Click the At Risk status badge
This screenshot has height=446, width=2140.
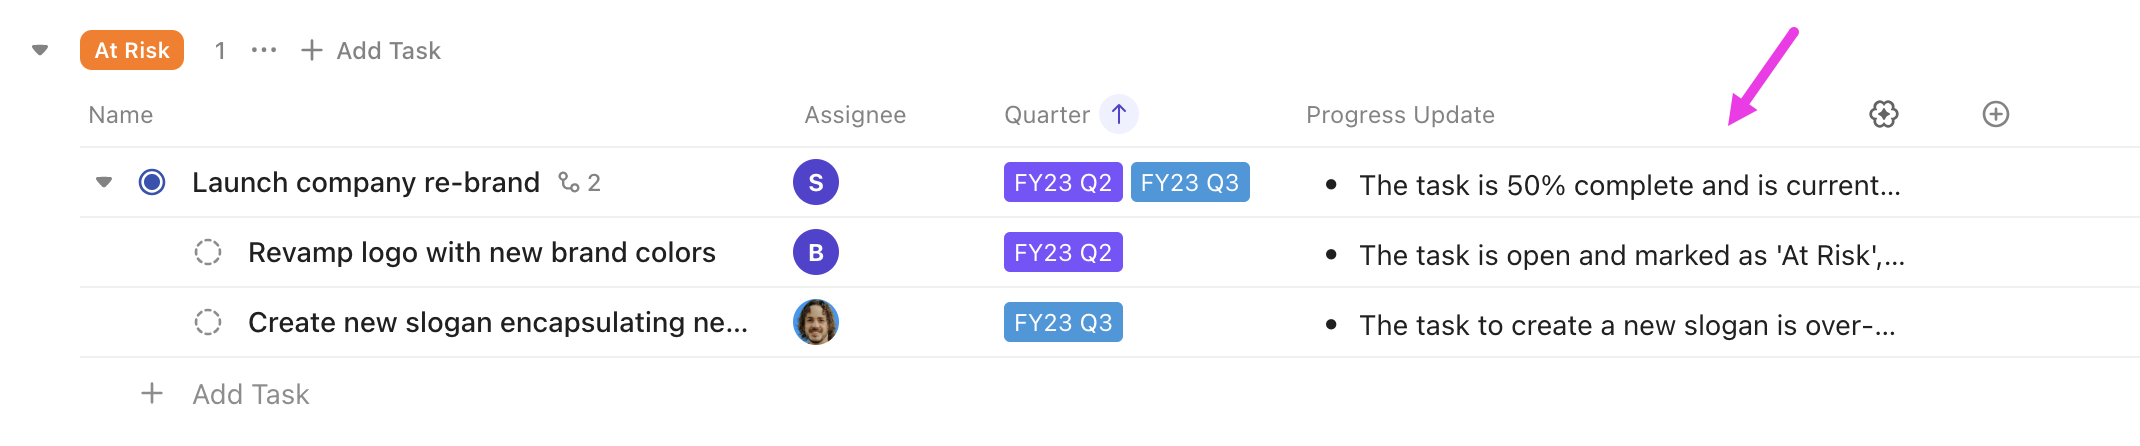[132, 50]
